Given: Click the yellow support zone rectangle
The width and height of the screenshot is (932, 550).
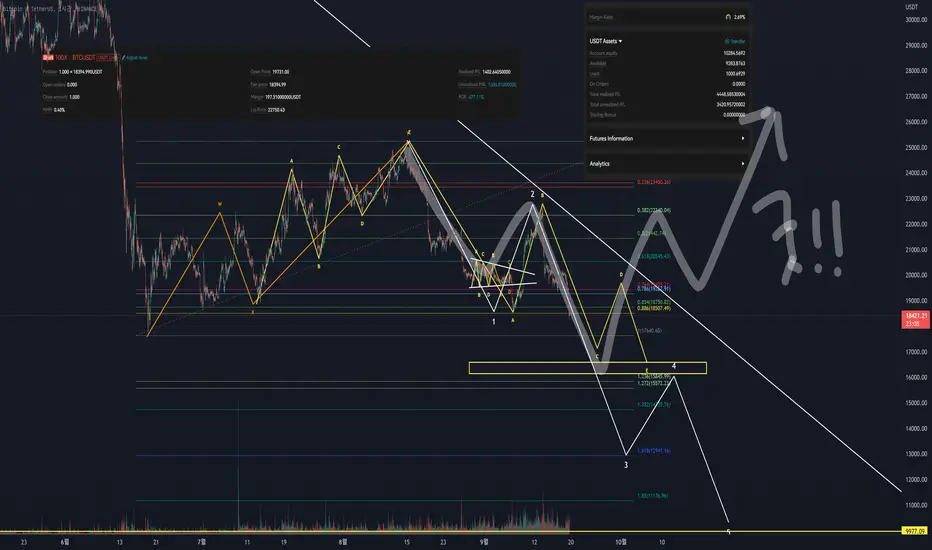Looking at the screenshot, I should click(587, 368).
